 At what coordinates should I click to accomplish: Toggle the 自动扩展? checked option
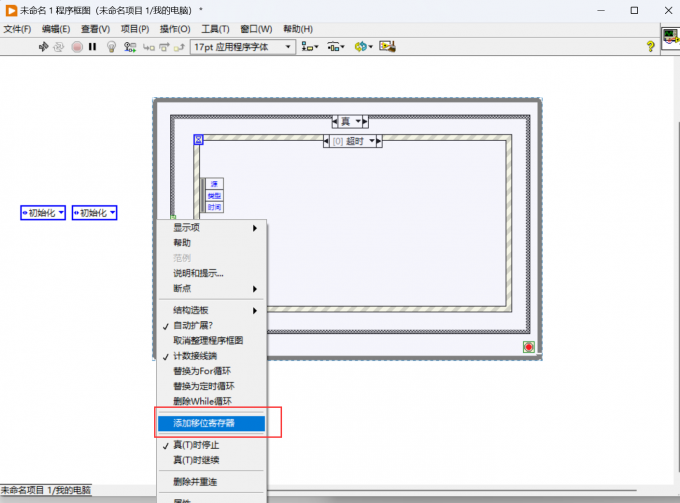tap(212, 325)
